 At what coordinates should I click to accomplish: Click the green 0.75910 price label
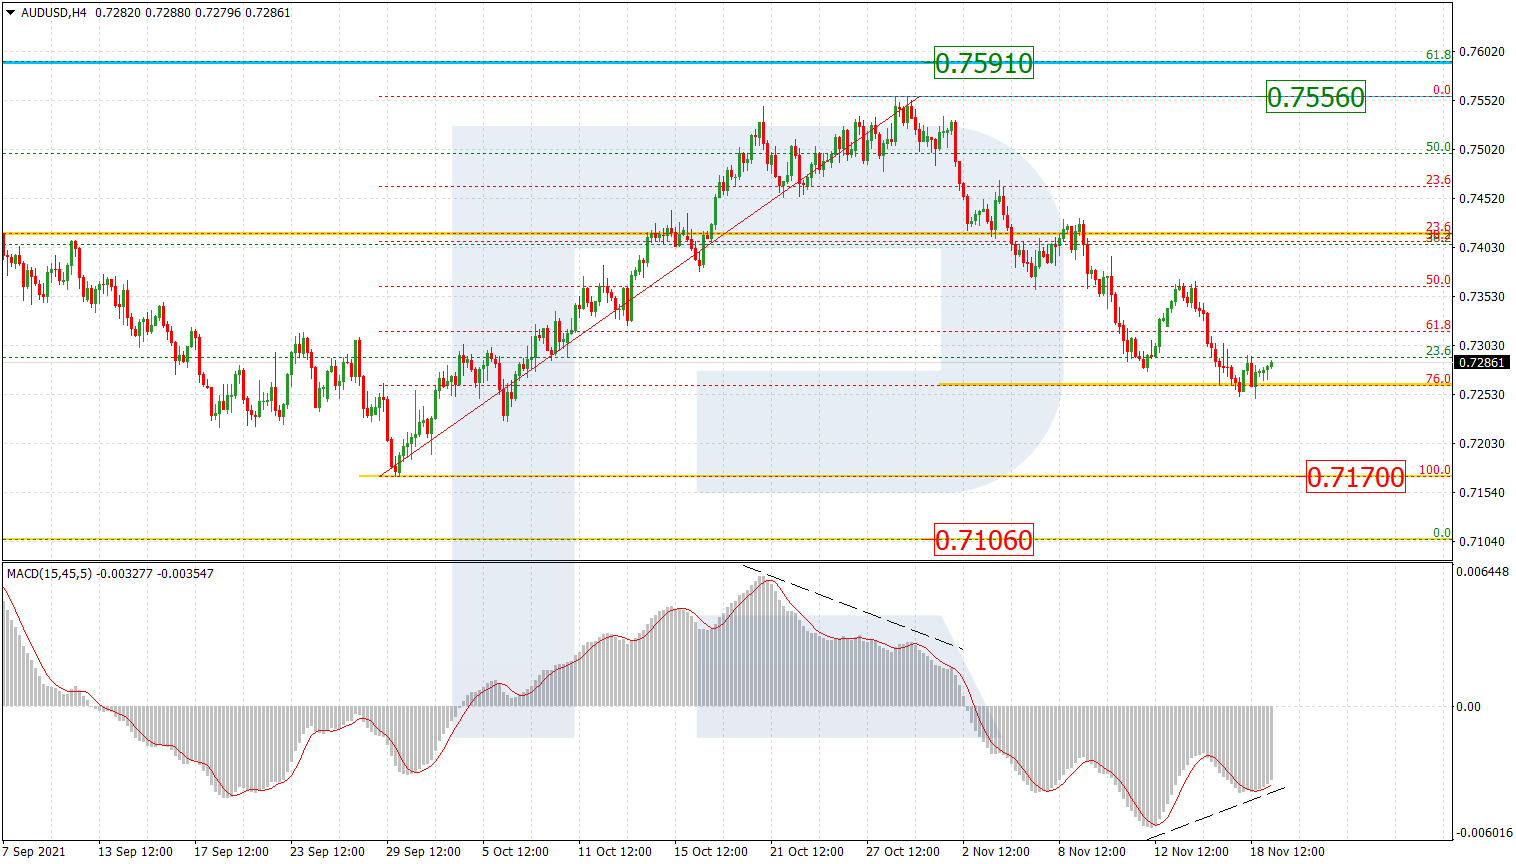[983, 63]
